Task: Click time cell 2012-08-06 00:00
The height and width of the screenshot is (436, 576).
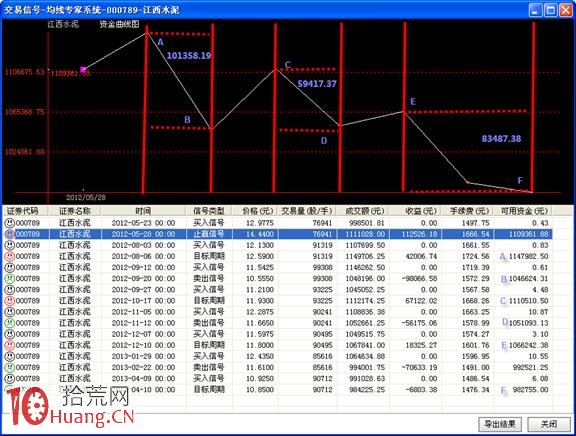Action: pyautogui.click(x=143, y=256)
